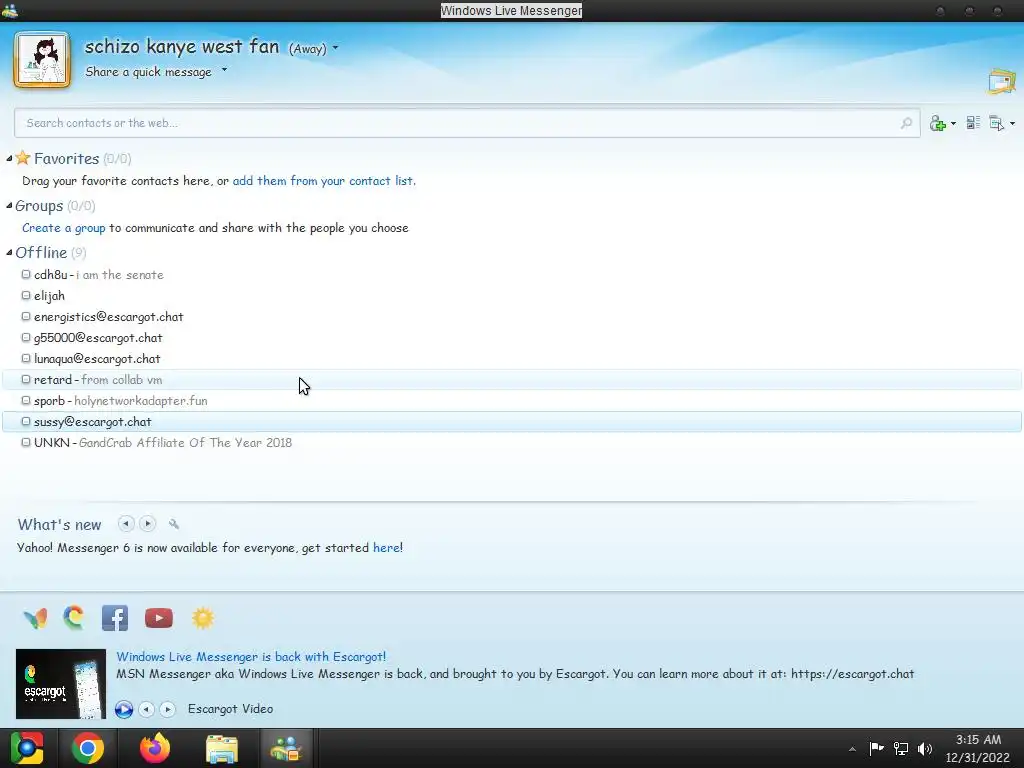Open the status dropdown next to (Away)
This screenshot has height=768, width=1024.
coord(336,48)
